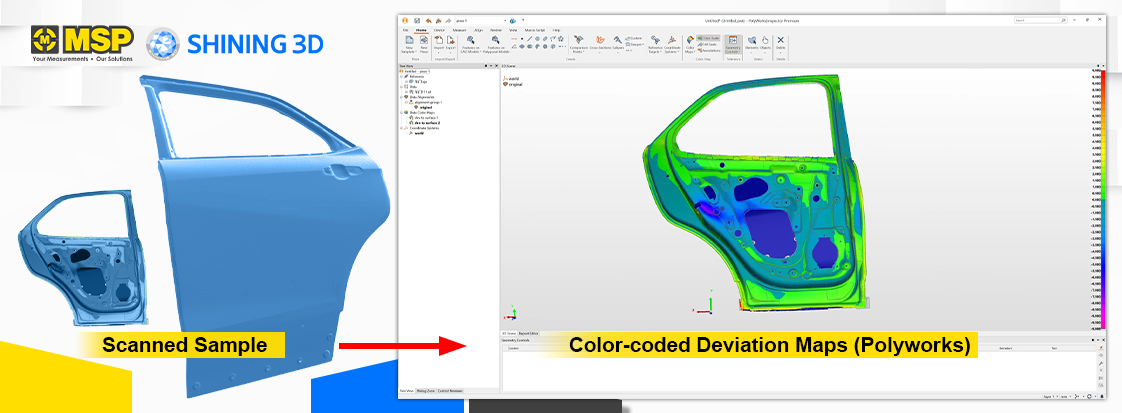Click the Reference Targets icon

pos(656,44)
